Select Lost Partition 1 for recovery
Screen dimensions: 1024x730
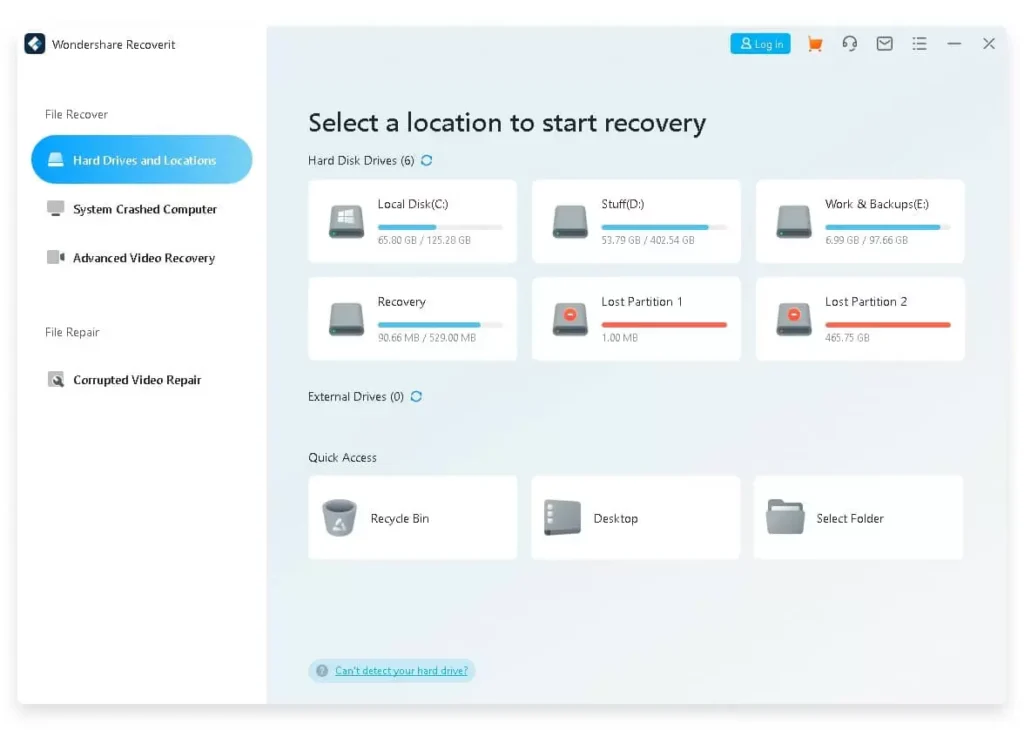636,318
